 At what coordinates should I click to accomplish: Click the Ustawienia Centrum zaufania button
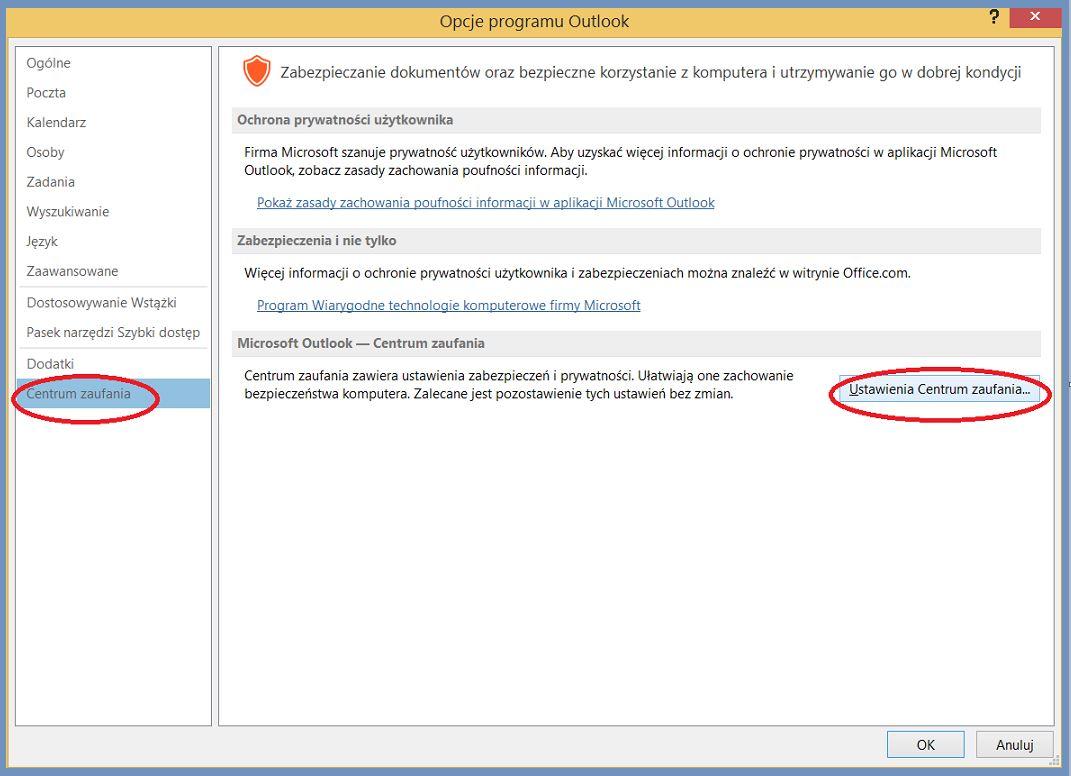tap(939, 389)
